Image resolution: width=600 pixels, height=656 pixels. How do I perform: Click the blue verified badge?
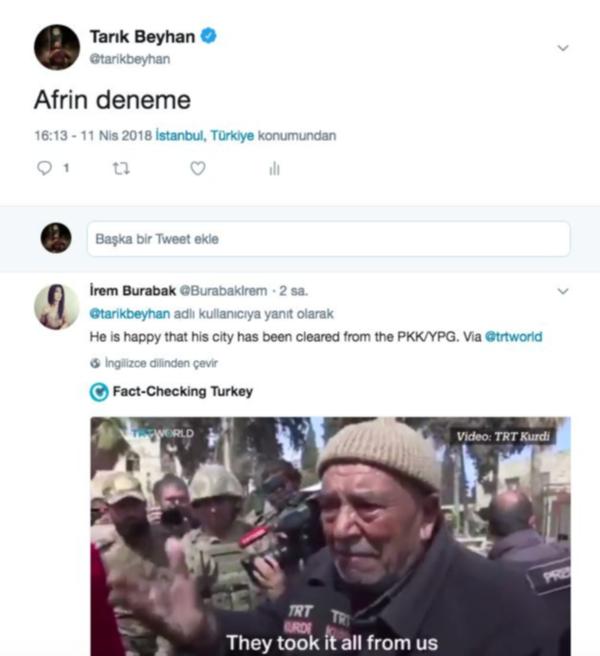(x=209, y=37)
